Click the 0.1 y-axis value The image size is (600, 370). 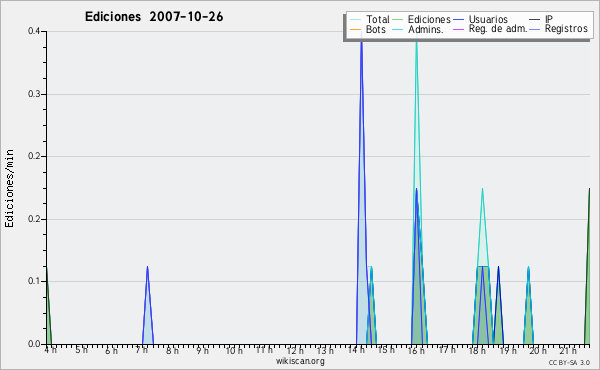(34, 281)
